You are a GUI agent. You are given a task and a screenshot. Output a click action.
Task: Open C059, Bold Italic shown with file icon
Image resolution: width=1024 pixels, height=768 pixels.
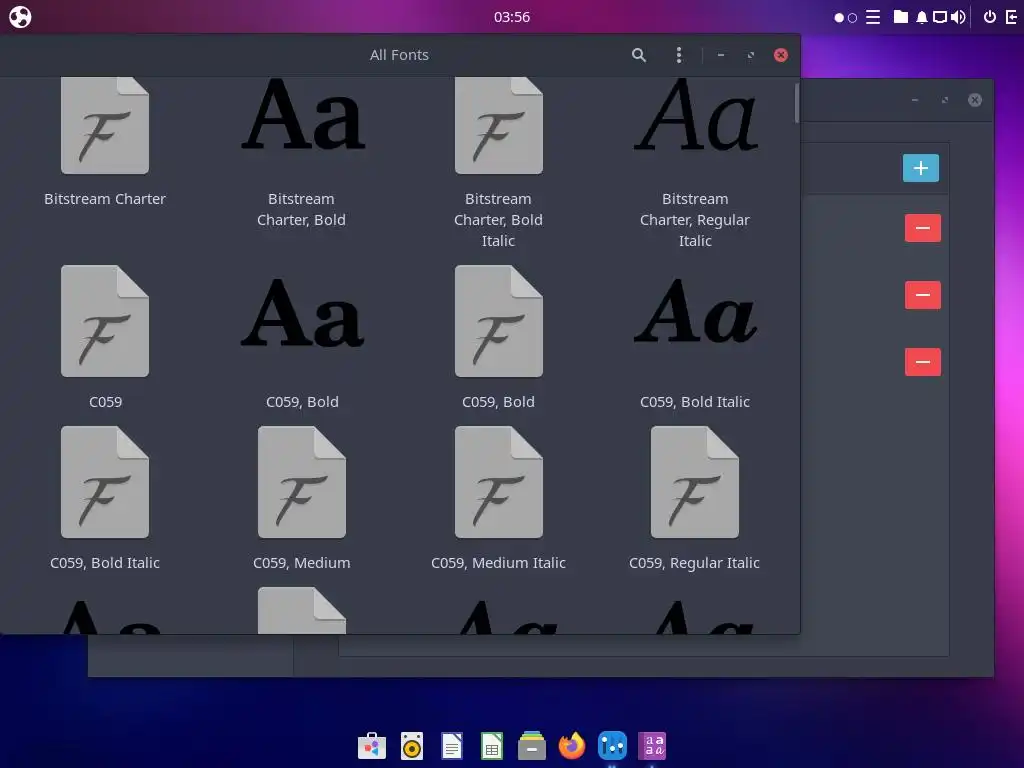(105, 499)
